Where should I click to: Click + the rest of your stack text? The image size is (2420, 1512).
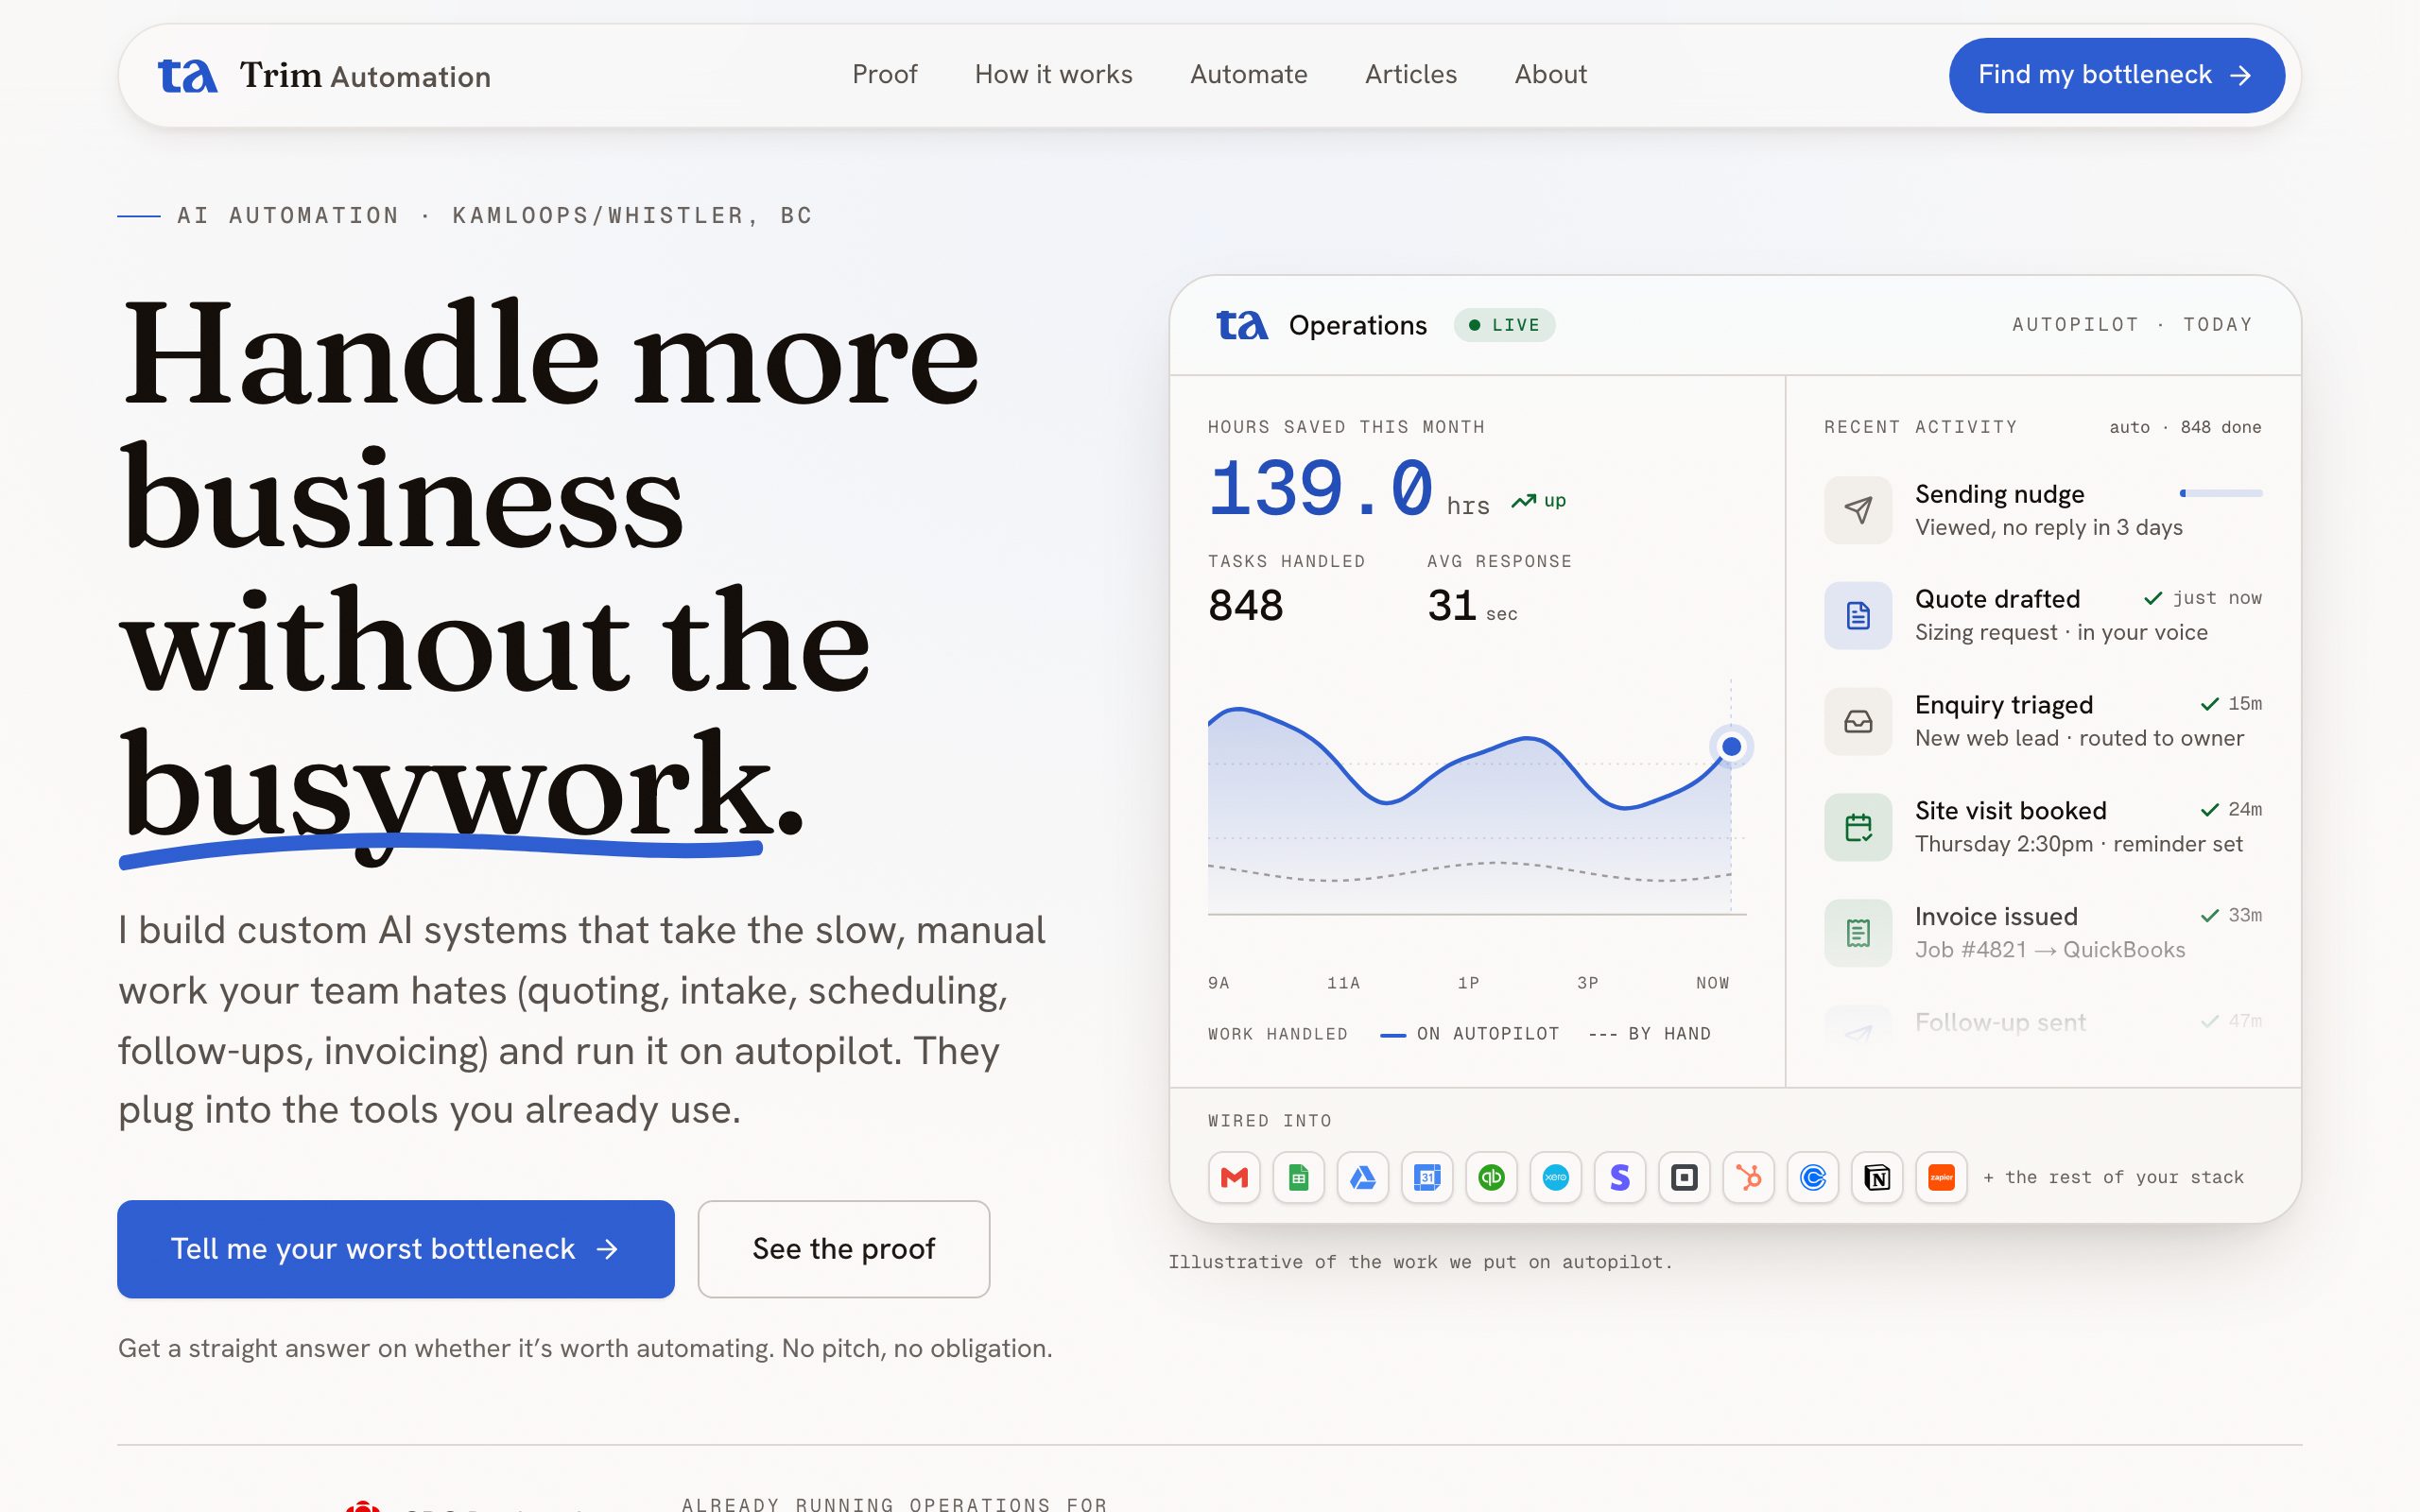coord(2113,1177)
